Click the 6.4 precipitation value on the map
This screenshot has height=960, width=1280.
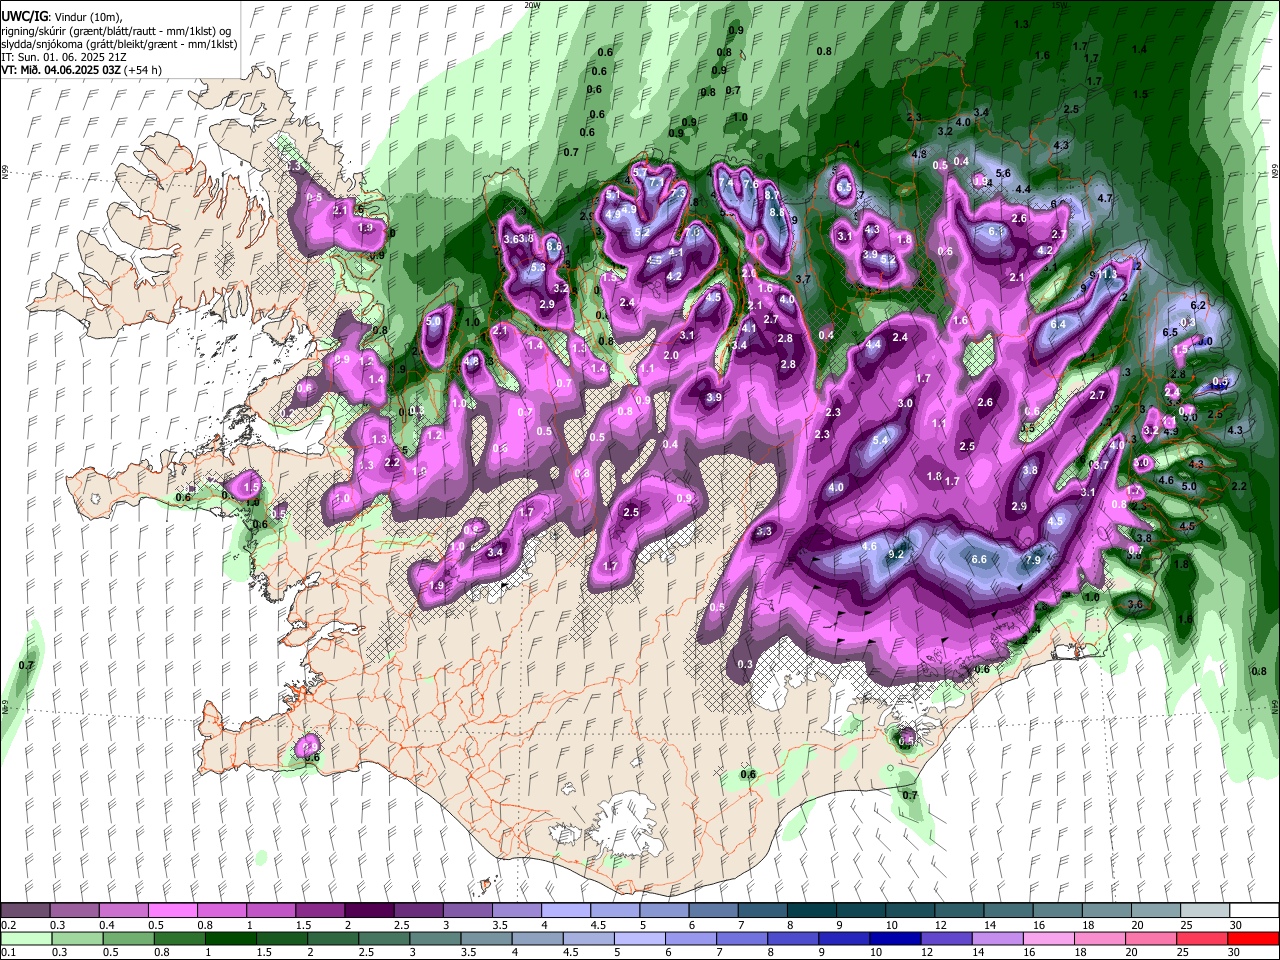click(x=1058, y=324)
